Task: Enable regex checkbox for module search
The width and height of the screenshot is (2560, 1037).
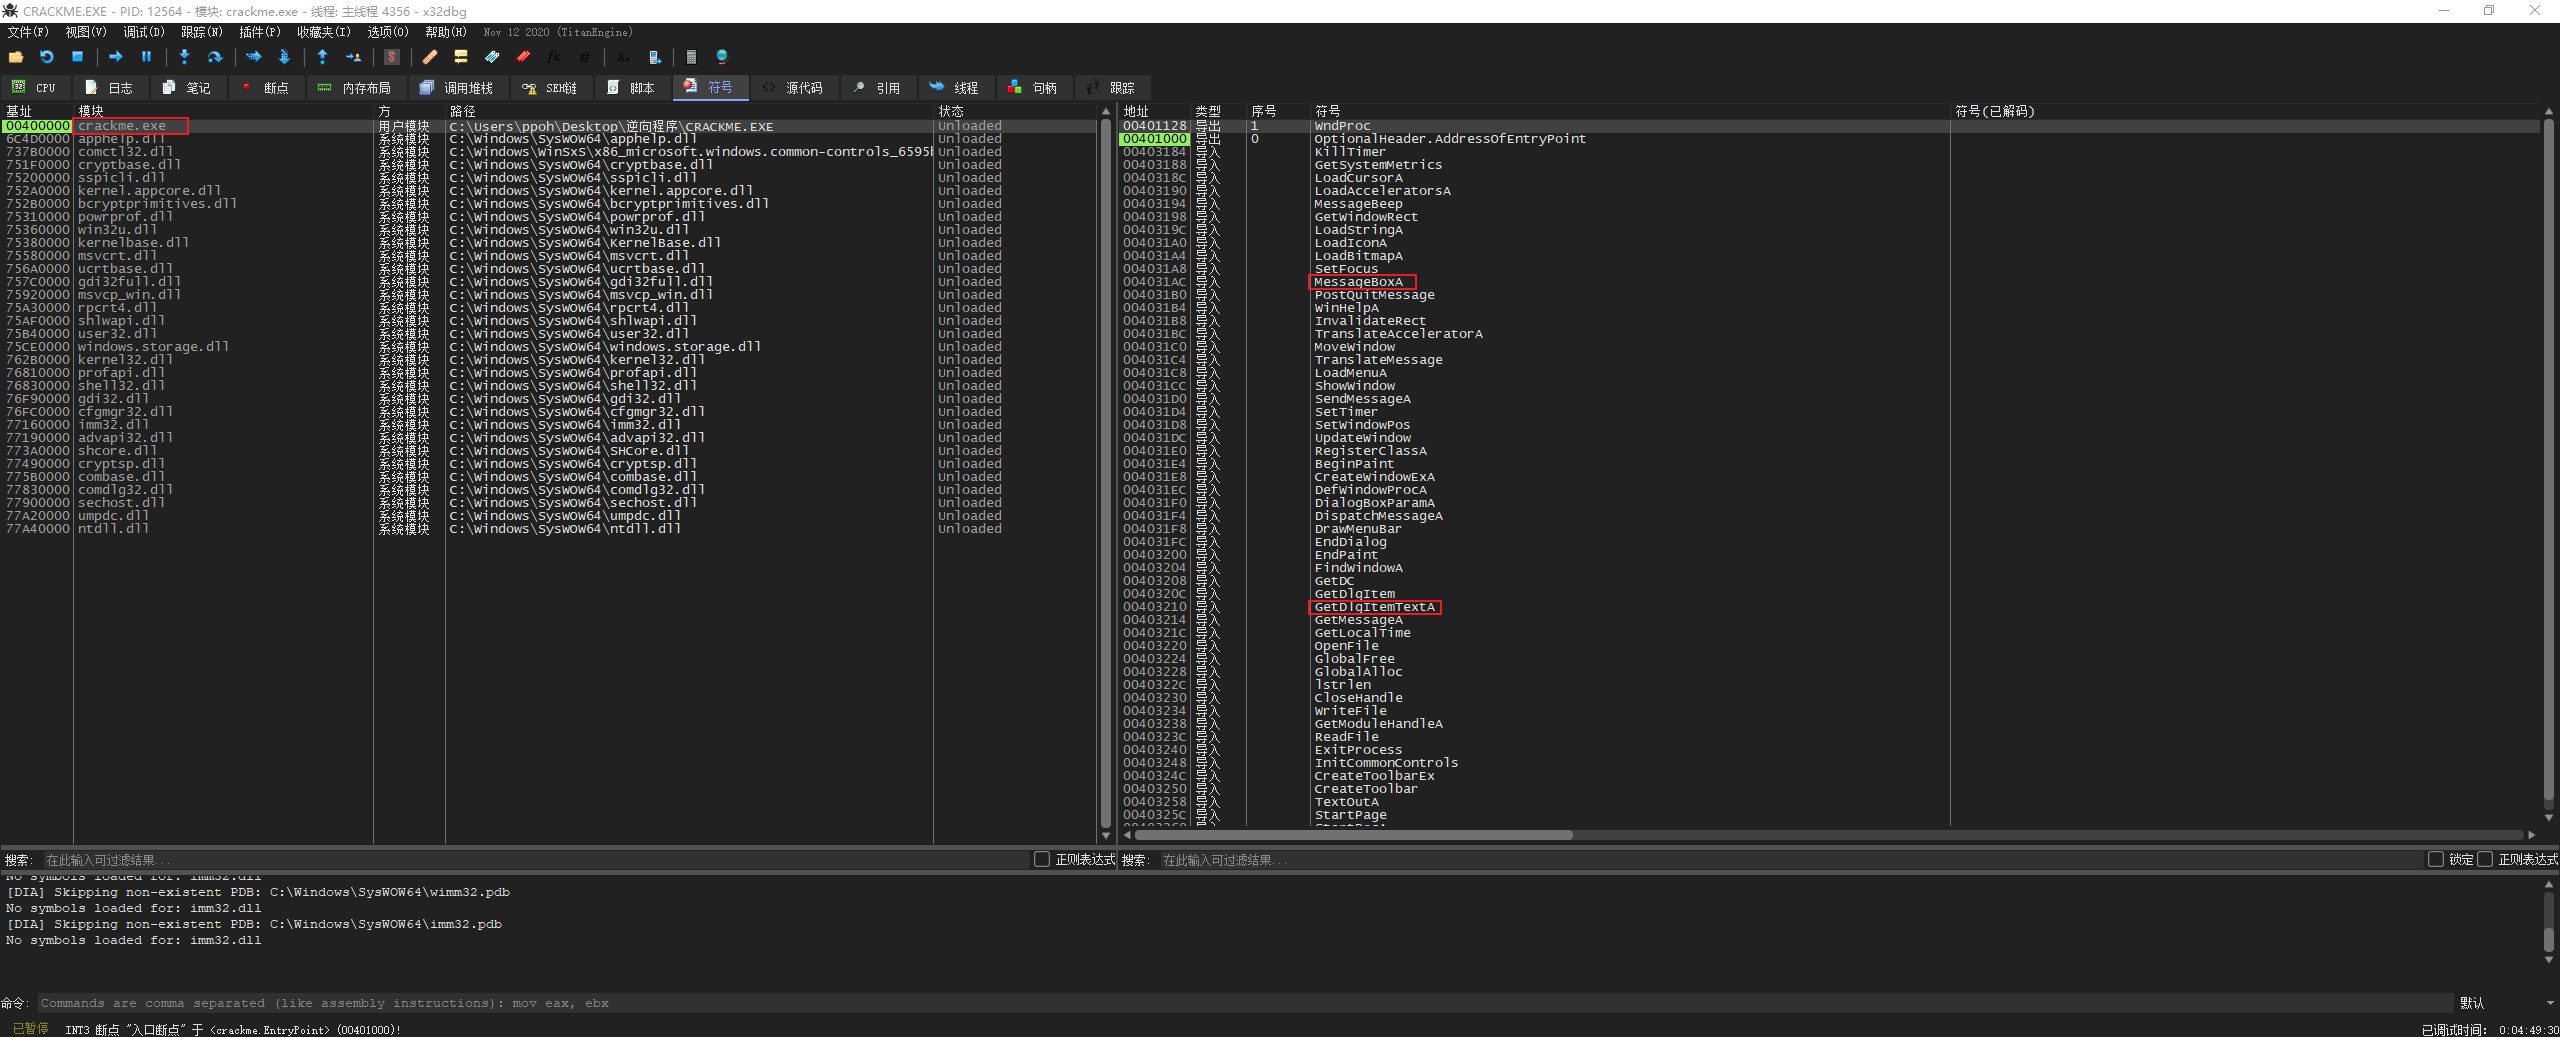Action: (x=1042, y=859)
